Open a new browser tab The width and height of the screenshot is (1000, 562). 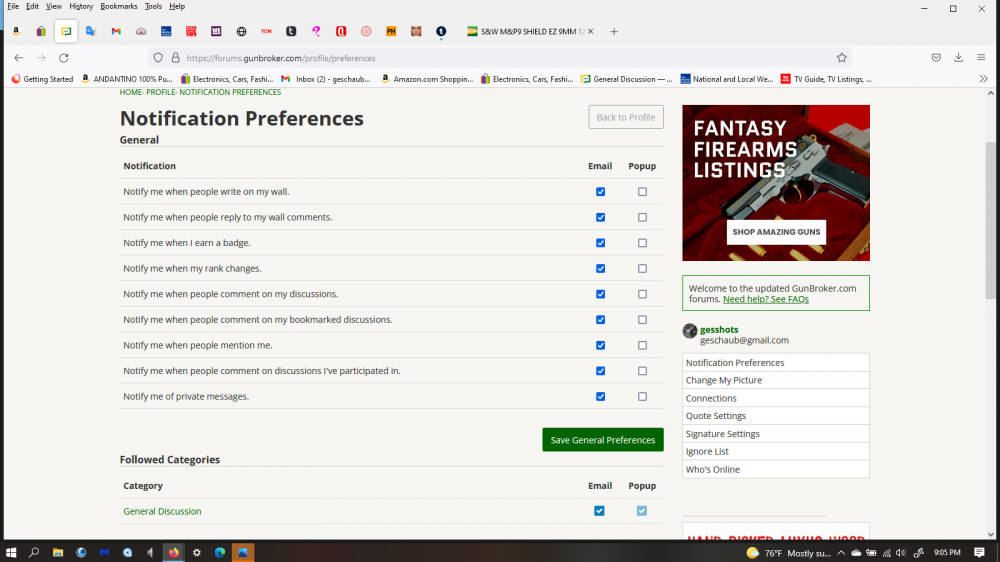click(x=614, y=31)
